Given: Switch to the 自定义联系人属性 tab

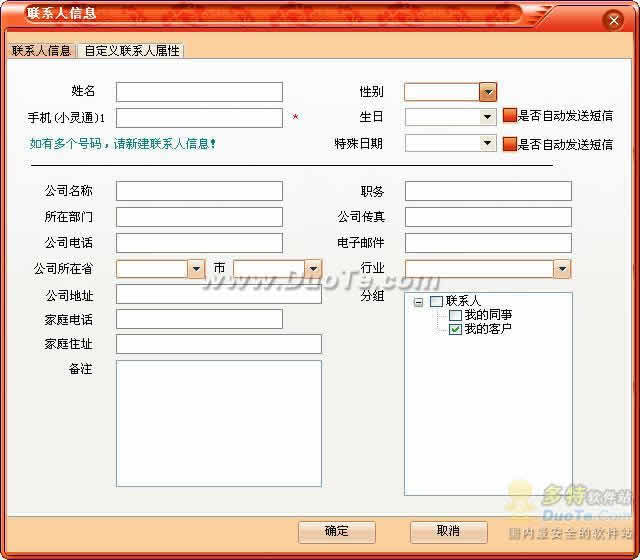Looking at the screenshot, I should [132, 51].
